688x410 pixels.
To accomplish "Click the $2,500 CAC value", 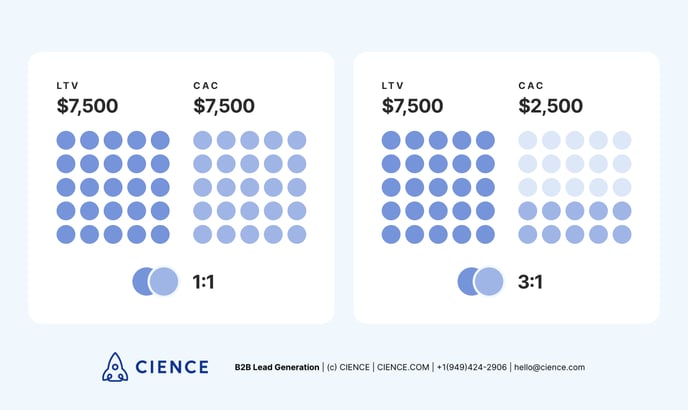I will (551, 106).
